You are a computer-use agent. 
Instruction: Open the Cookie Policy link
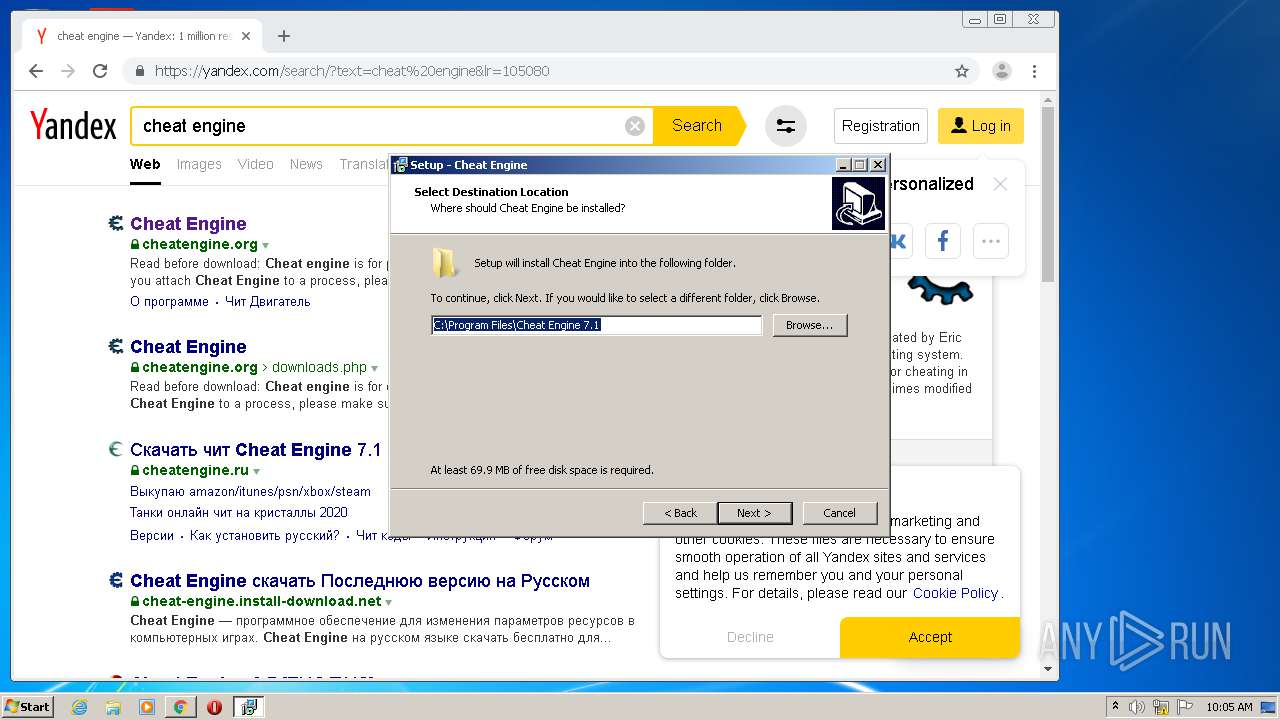coord(955,593)
